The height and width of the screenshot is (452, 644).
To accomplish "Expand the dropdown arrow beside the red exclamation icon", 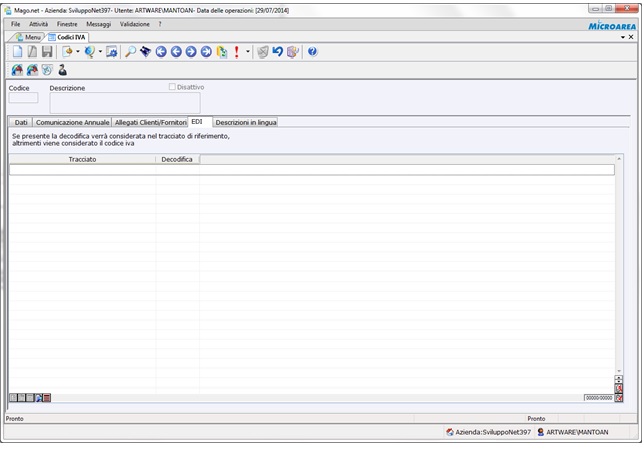I will click(248, 52).
